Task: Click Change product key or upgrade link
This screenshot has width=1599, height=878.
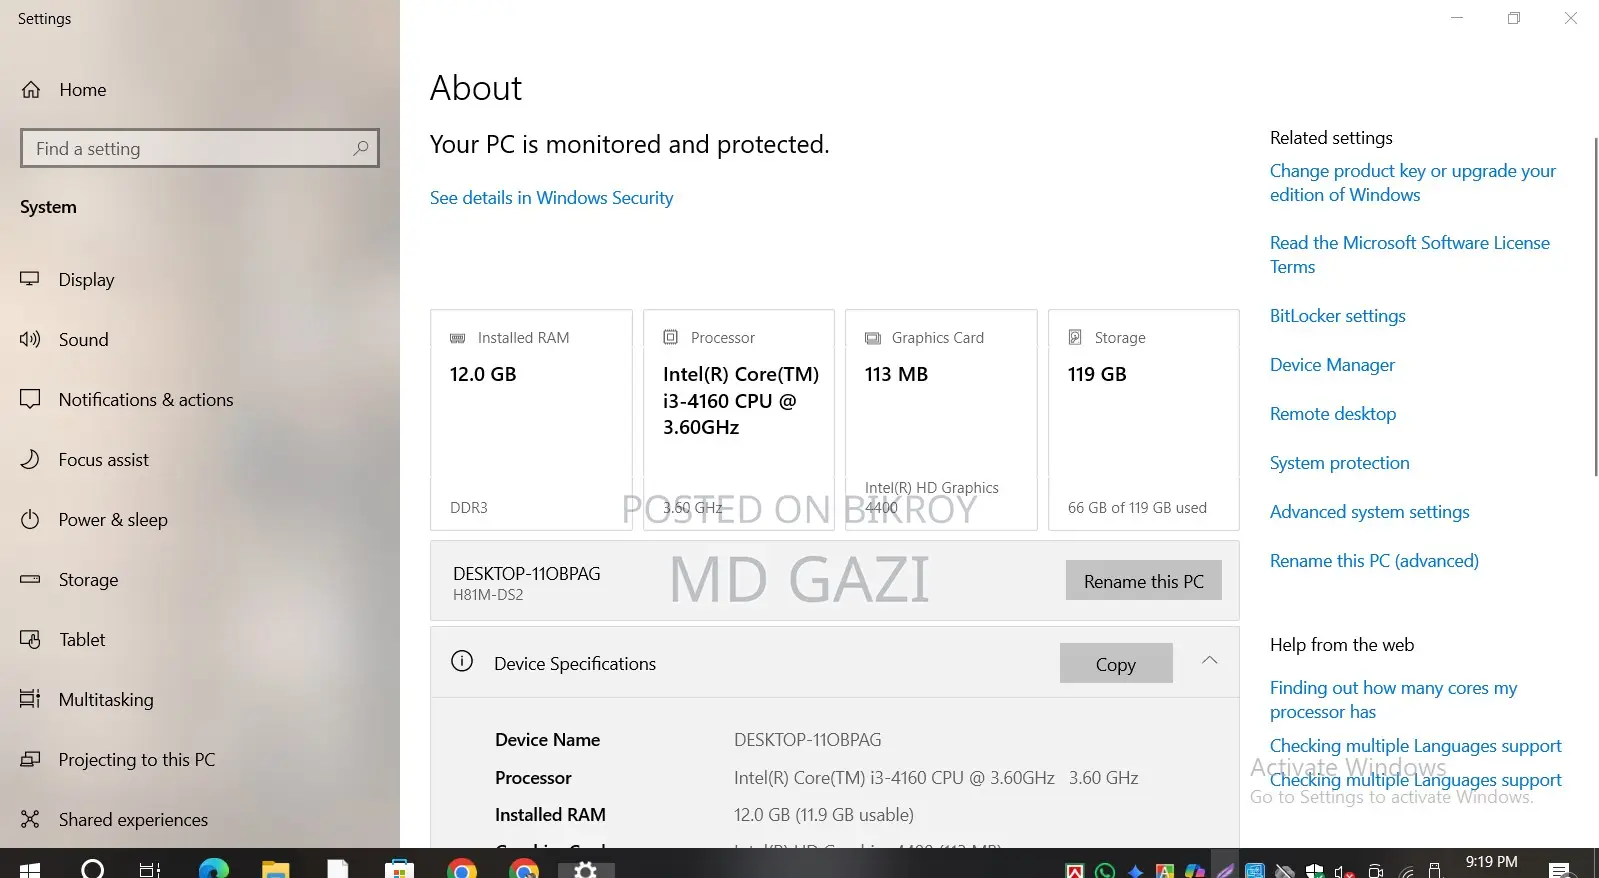Action: [1413, 183]
